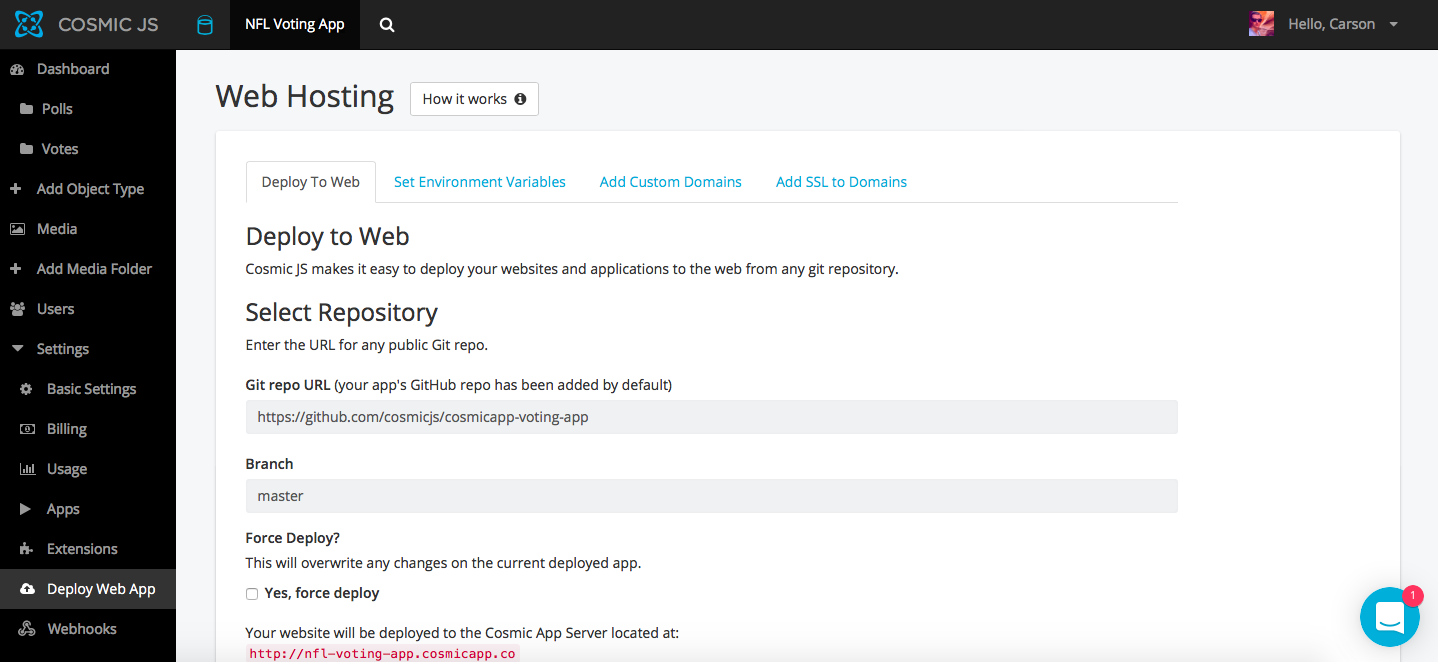Open Webhooks in the sidebar
This screenshot has height=662, width=1438.
pyautogui.click(x=81, y=629)
